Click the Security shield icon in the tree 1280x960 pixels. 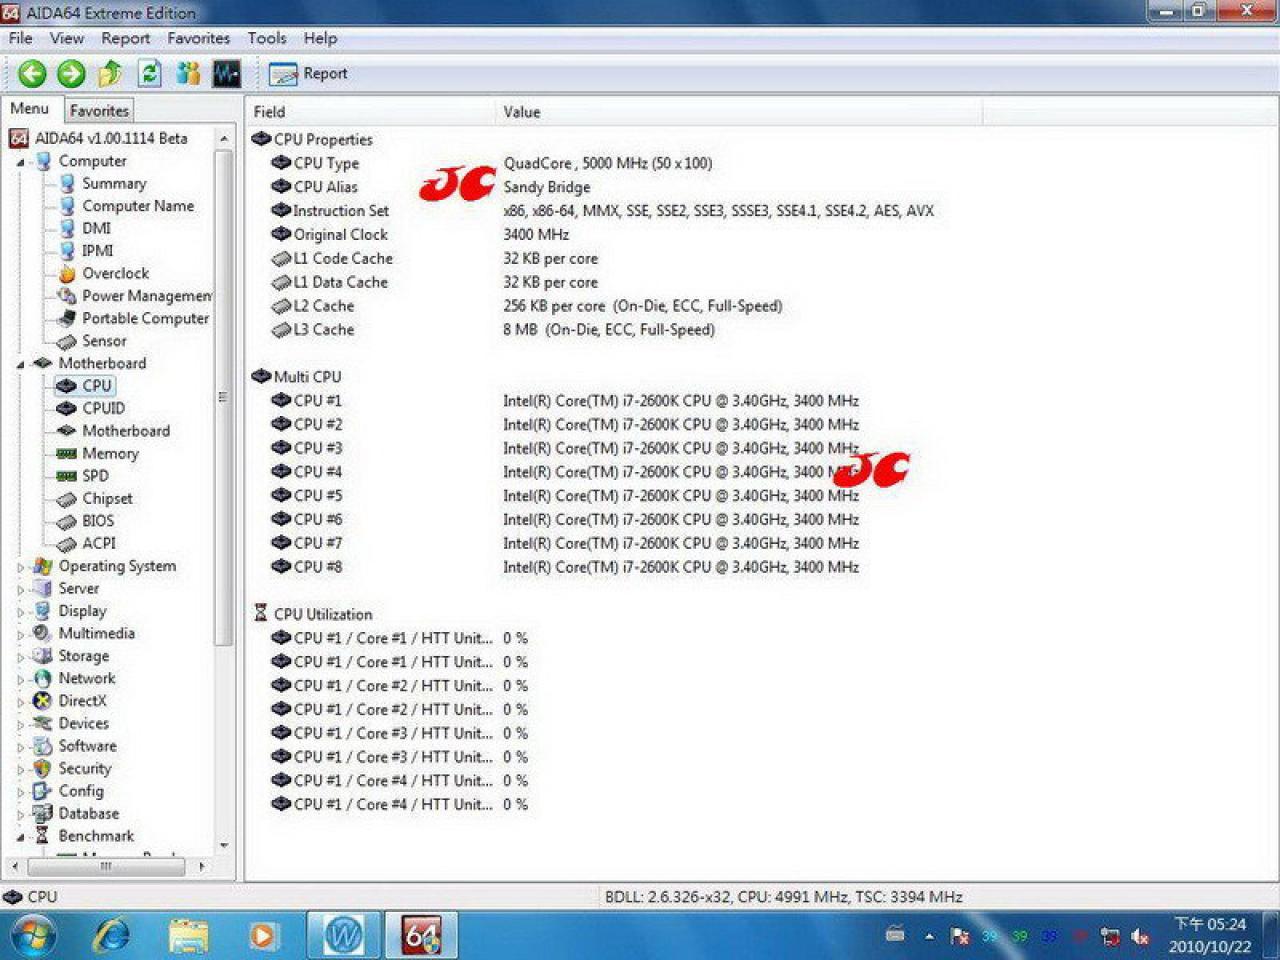click(42, 769)
